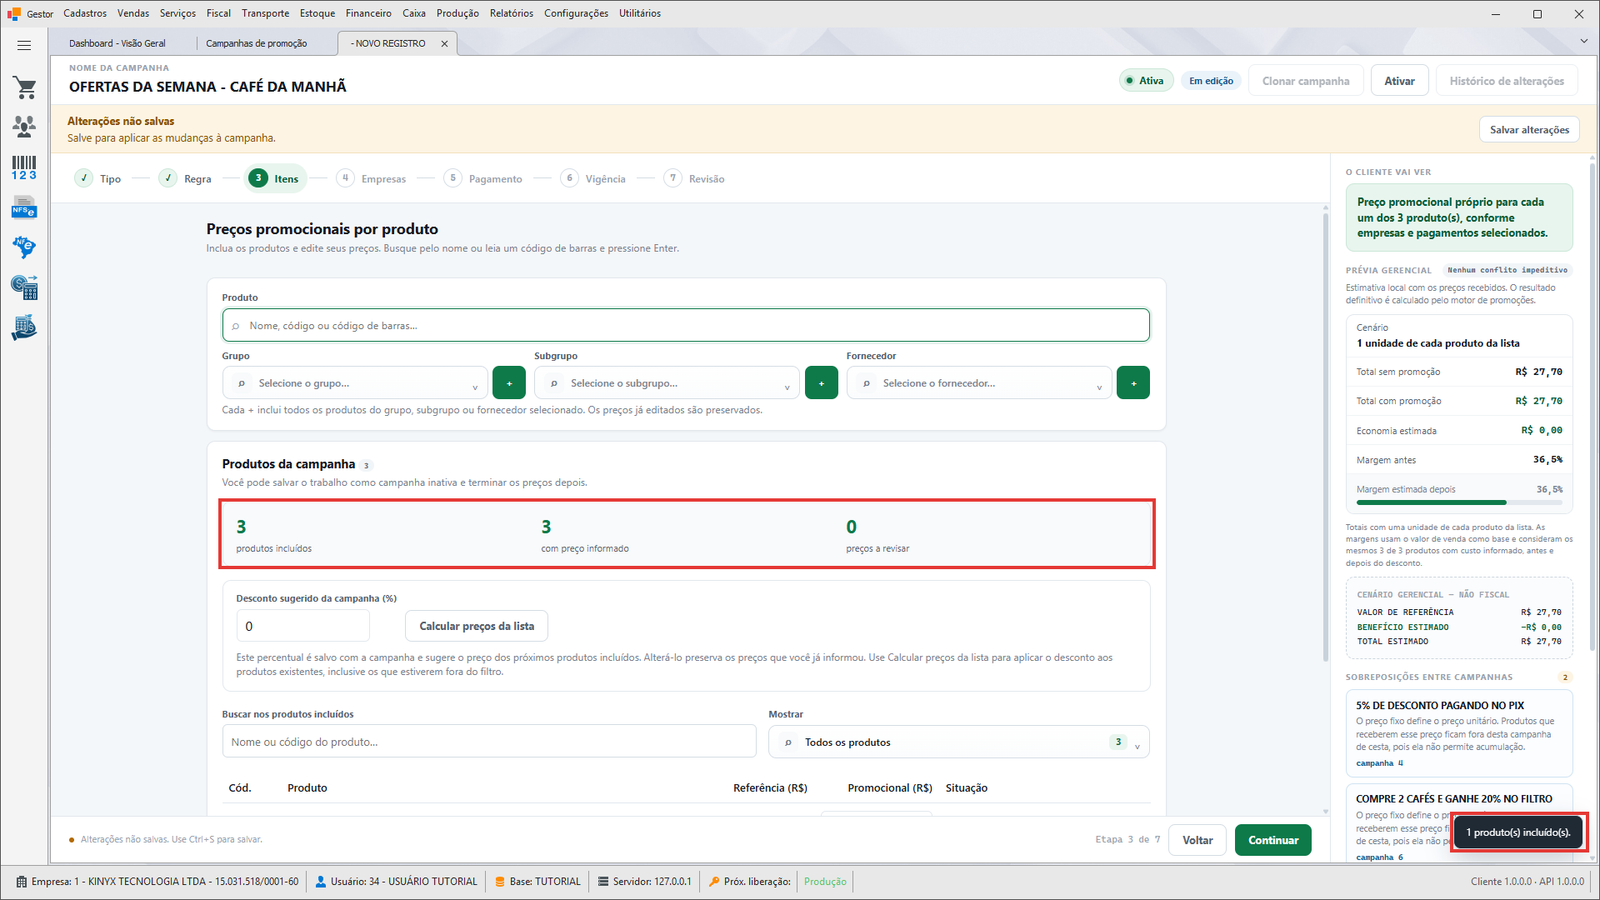Expand the Fornecedor dropdown

coord(979,383)
